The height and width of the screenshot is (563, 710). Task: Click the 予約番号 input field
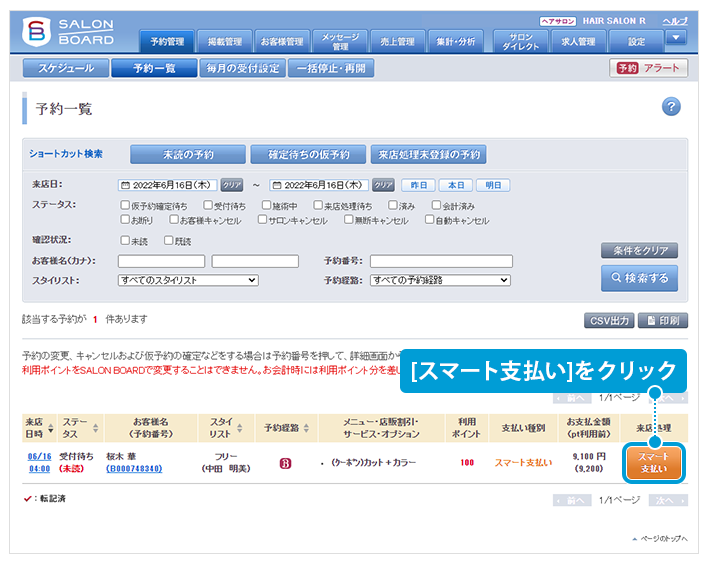441,261
